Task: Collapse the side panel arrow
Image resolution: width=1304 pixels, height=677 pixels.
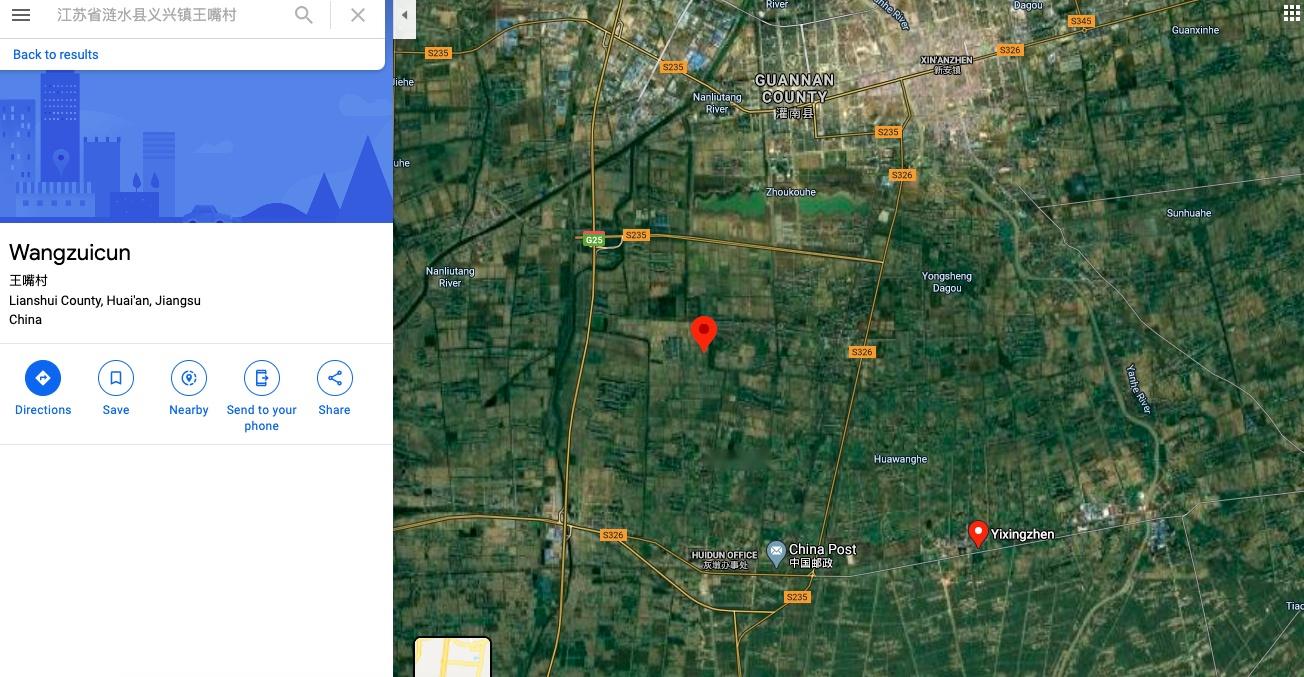Action: pyautogui.click(x=404, y=15)
